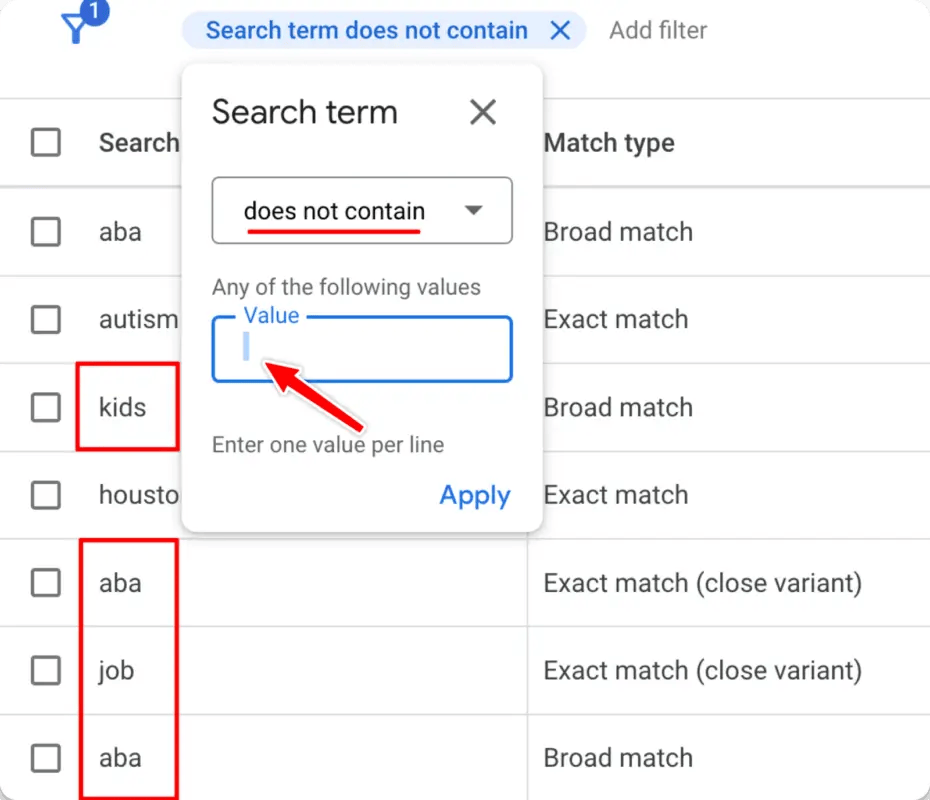Check the box next to 'houston'
The width and height of the screenshot is (930, 800).
[46, 494]
